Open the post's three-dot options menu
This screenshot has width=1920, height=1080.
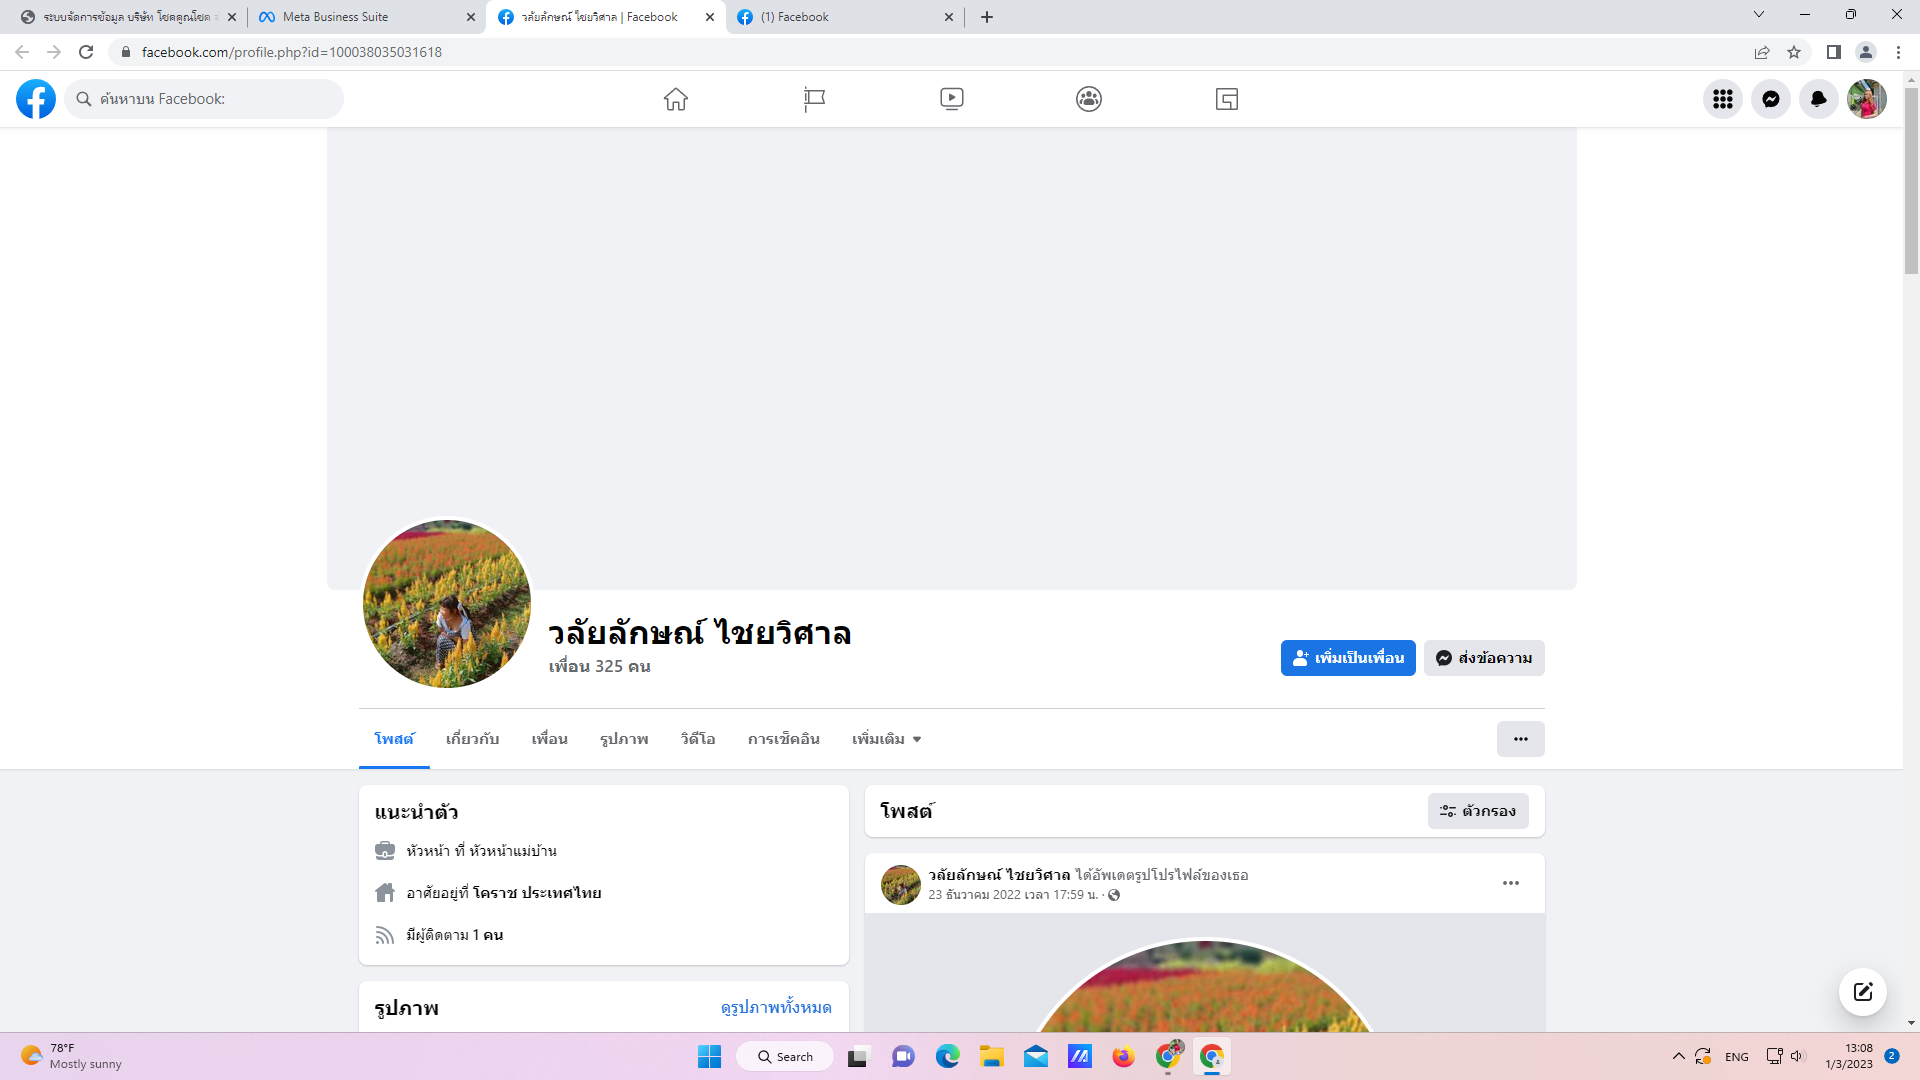1510,883
